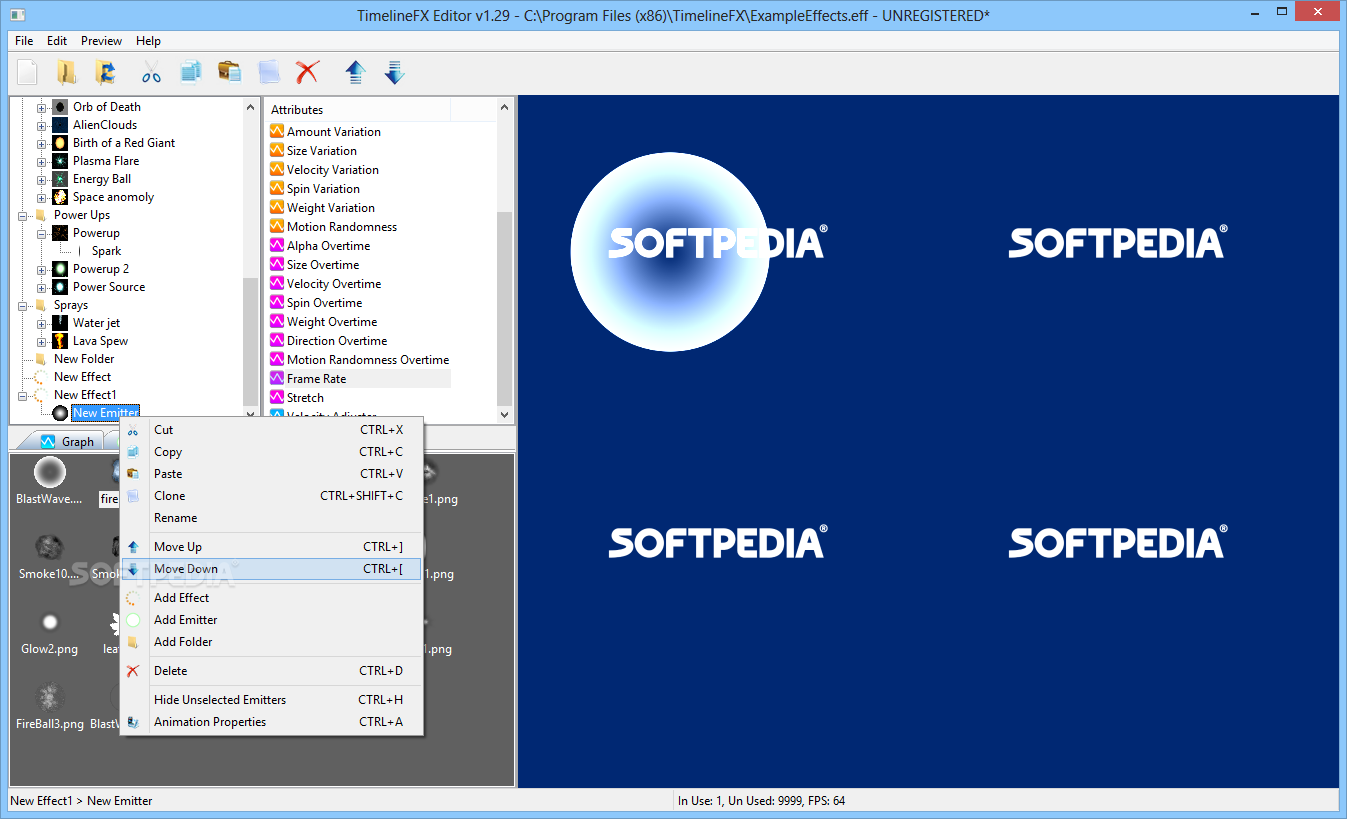Choose Add Folder in context menu

(x=271, y=642)
